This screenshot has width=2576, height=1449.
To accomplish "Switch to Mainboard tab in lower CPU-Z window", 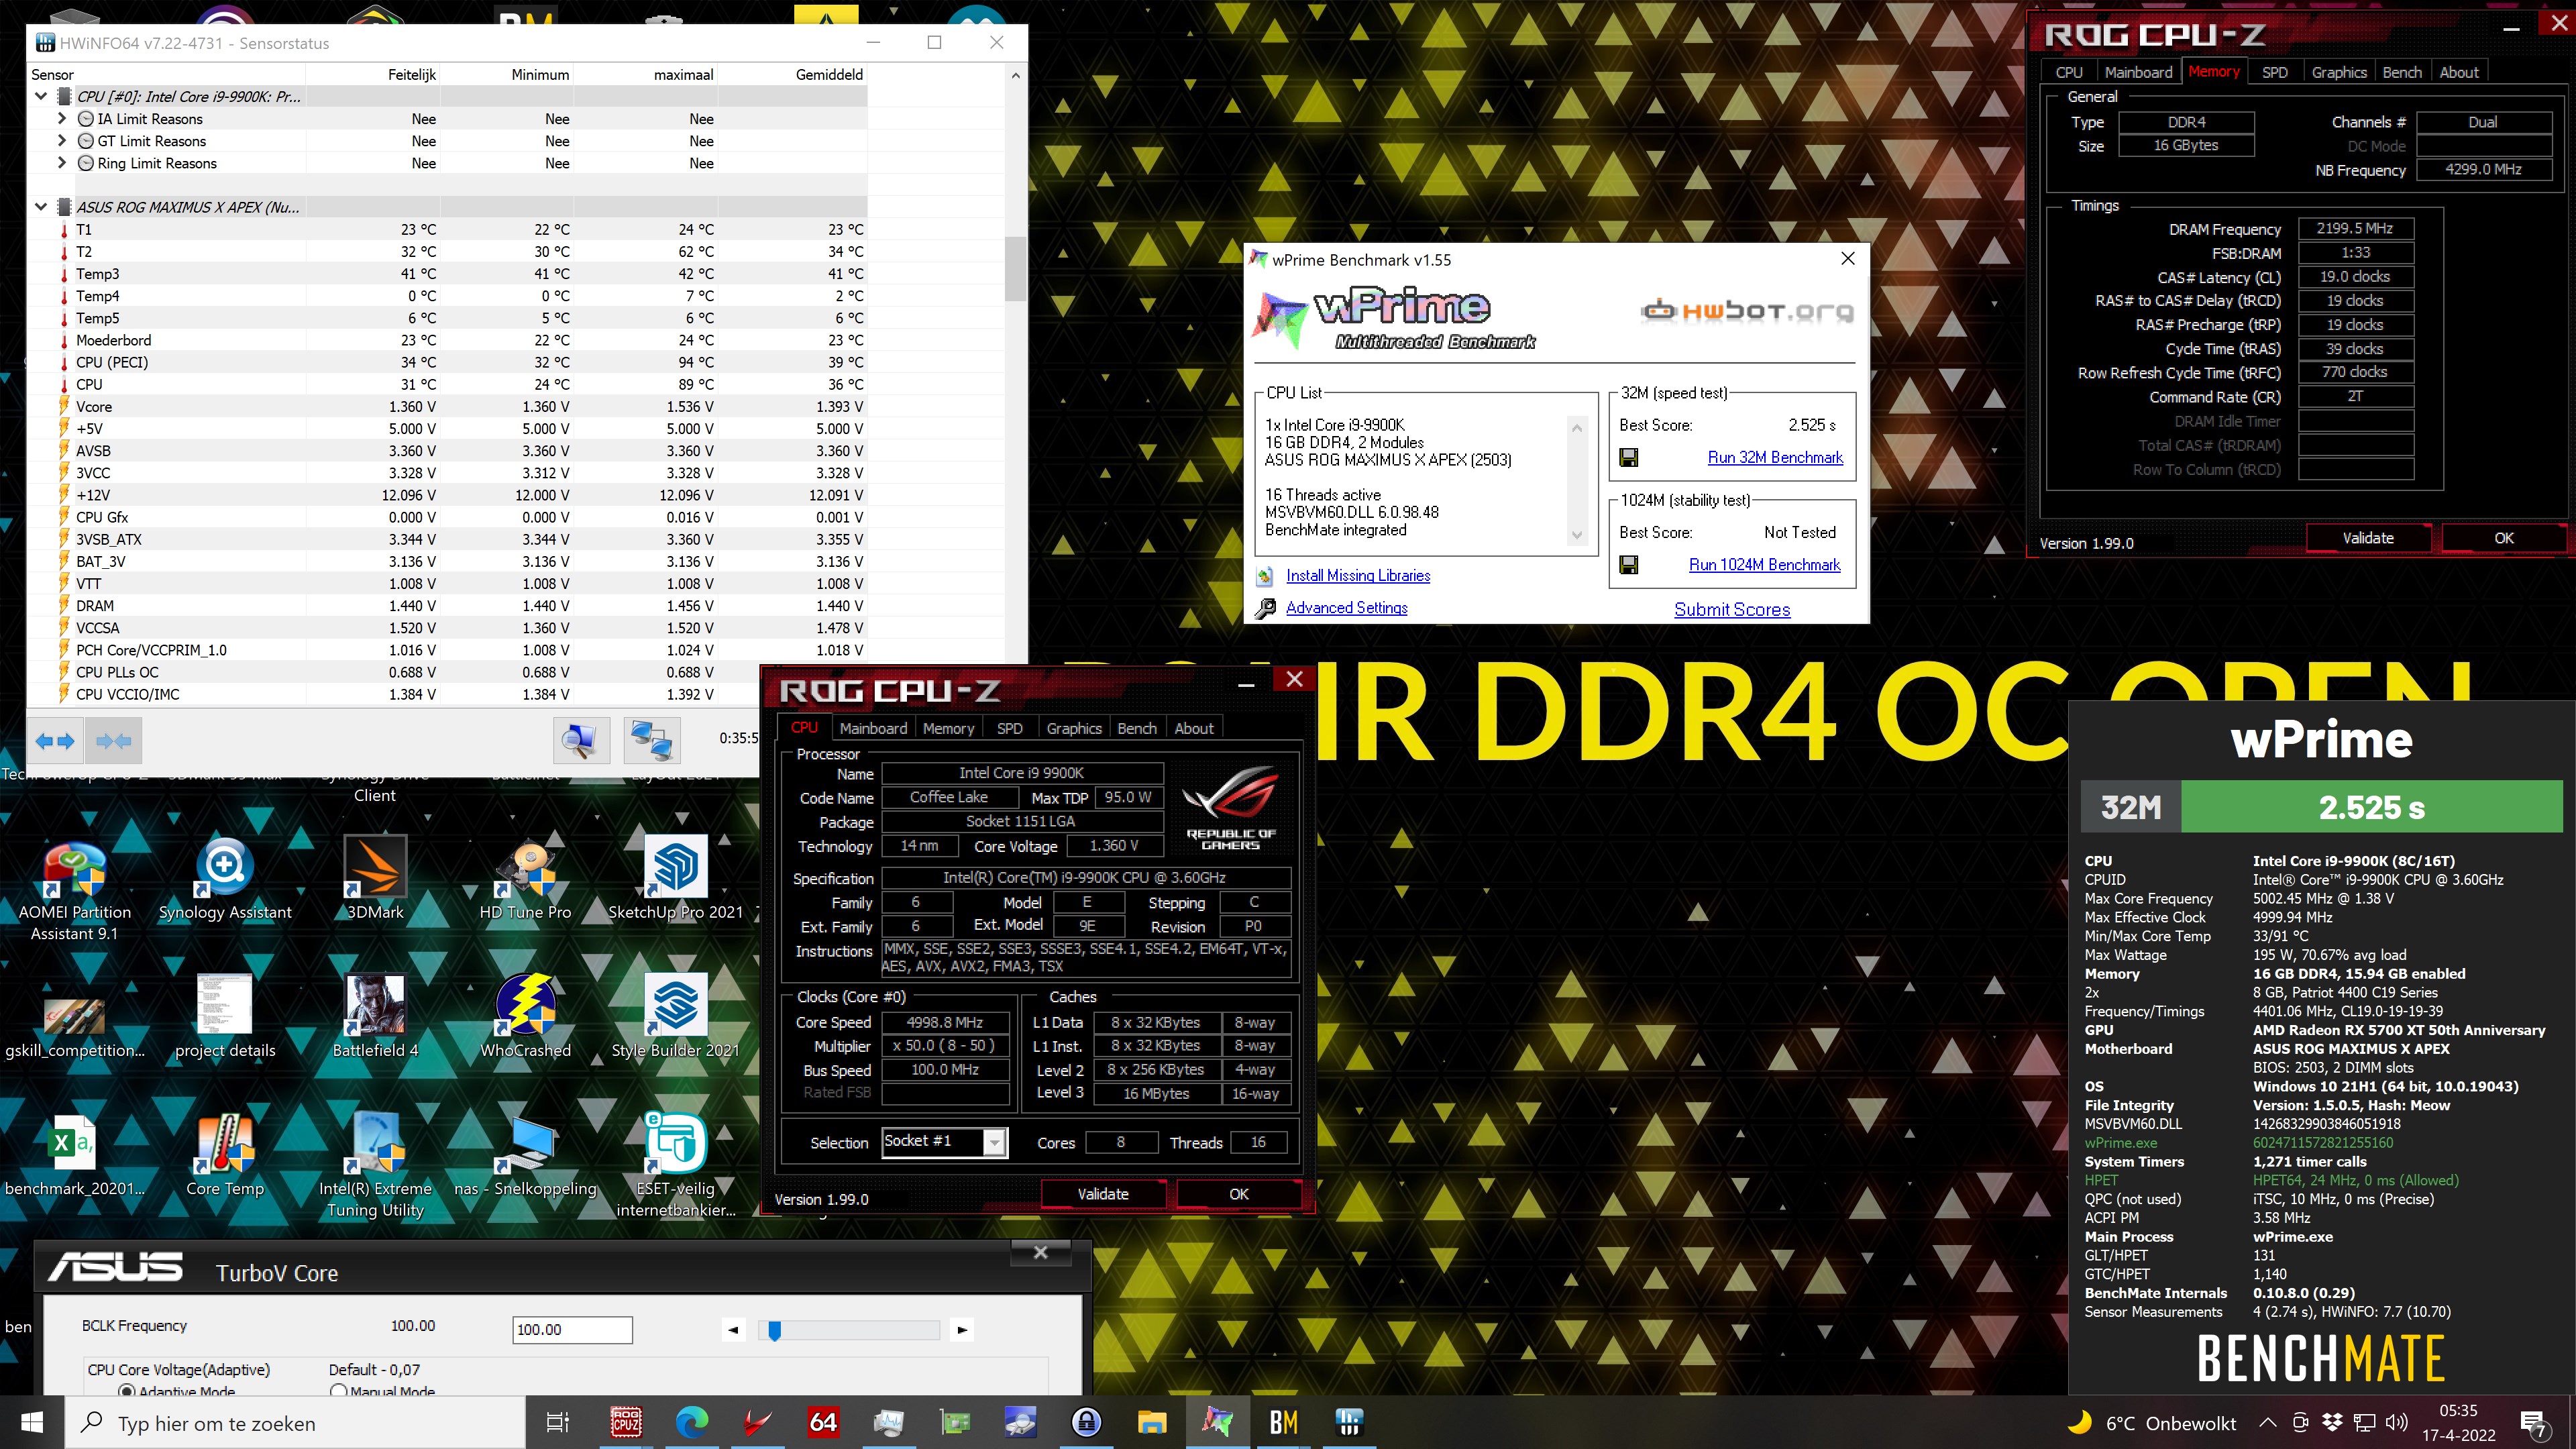I will pyautogui.click(x=873, y=728).
